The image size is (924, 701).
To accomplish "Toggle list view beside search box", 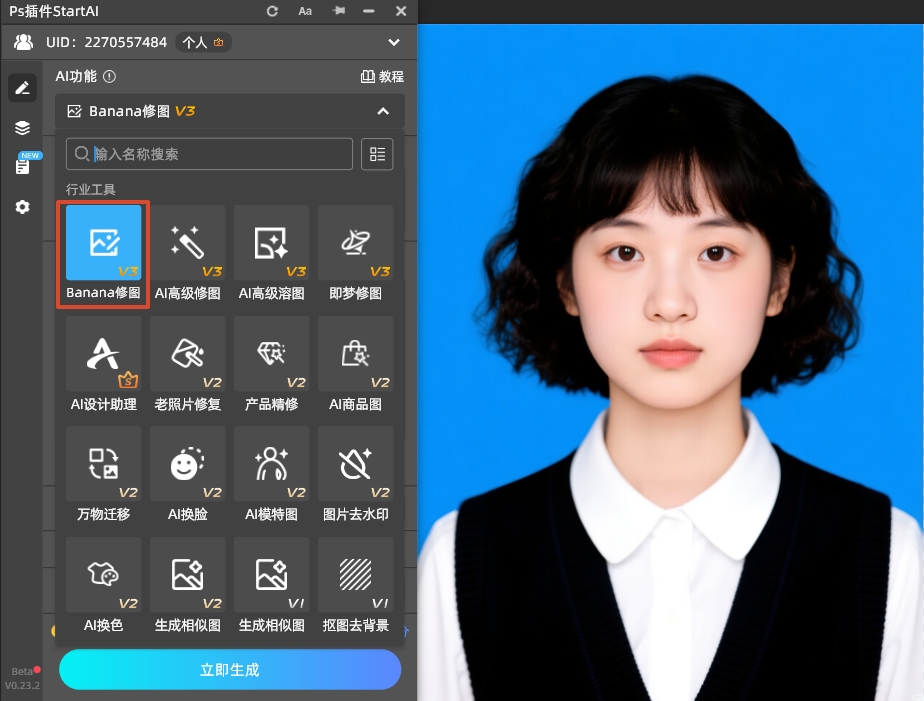I will (377, 154).
